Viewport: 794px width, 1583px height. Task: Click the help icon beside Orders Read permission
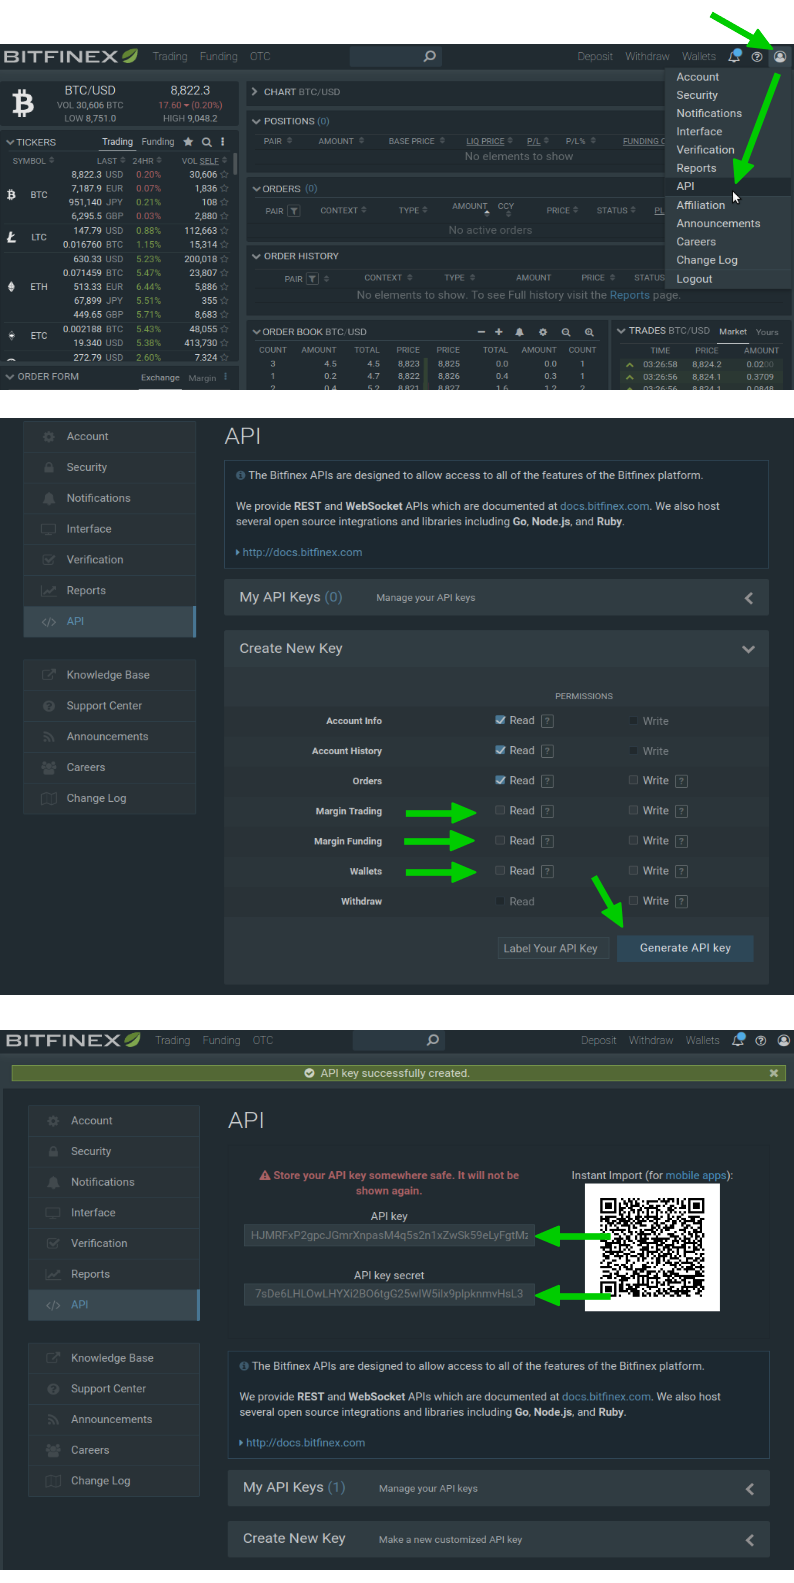tap(547, 781)
